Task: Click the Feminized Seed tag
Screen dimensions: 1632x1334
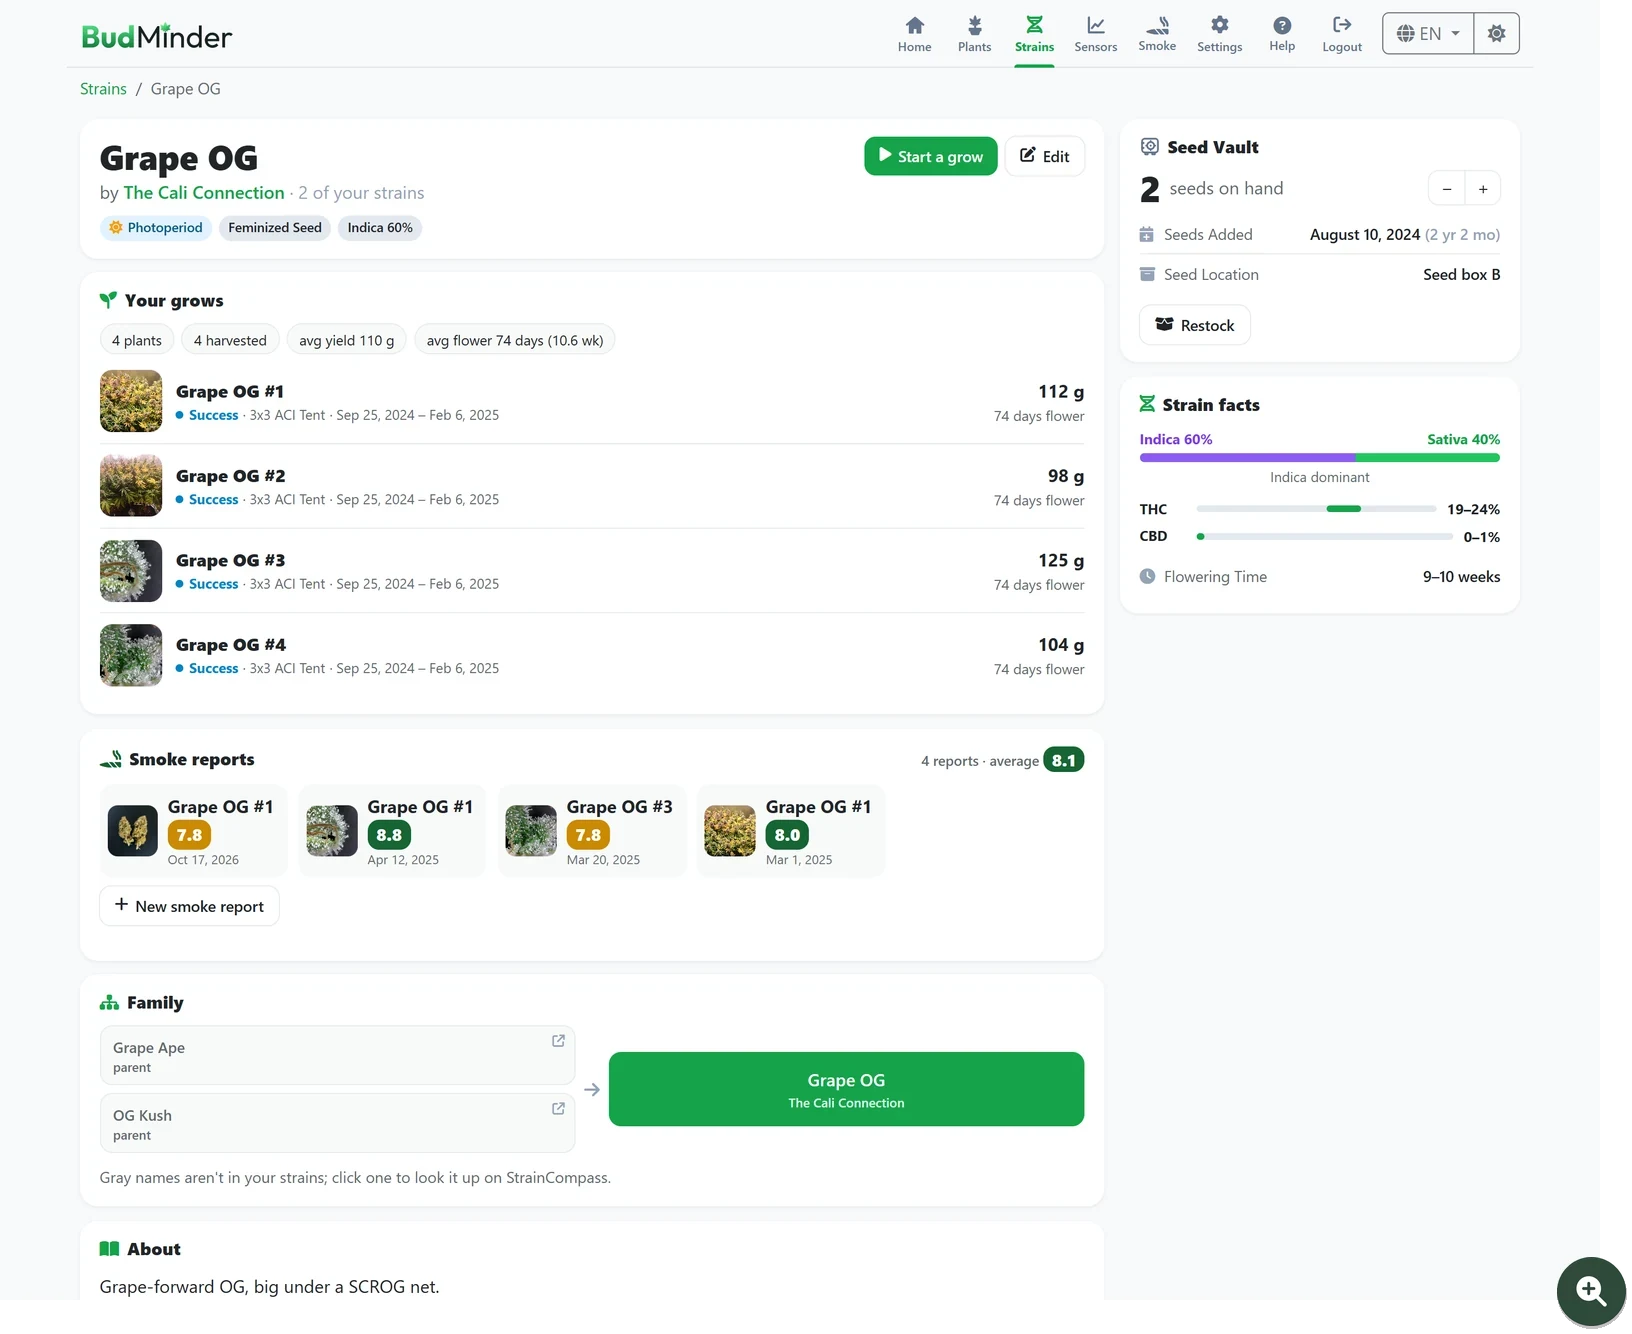Action: 275,228
